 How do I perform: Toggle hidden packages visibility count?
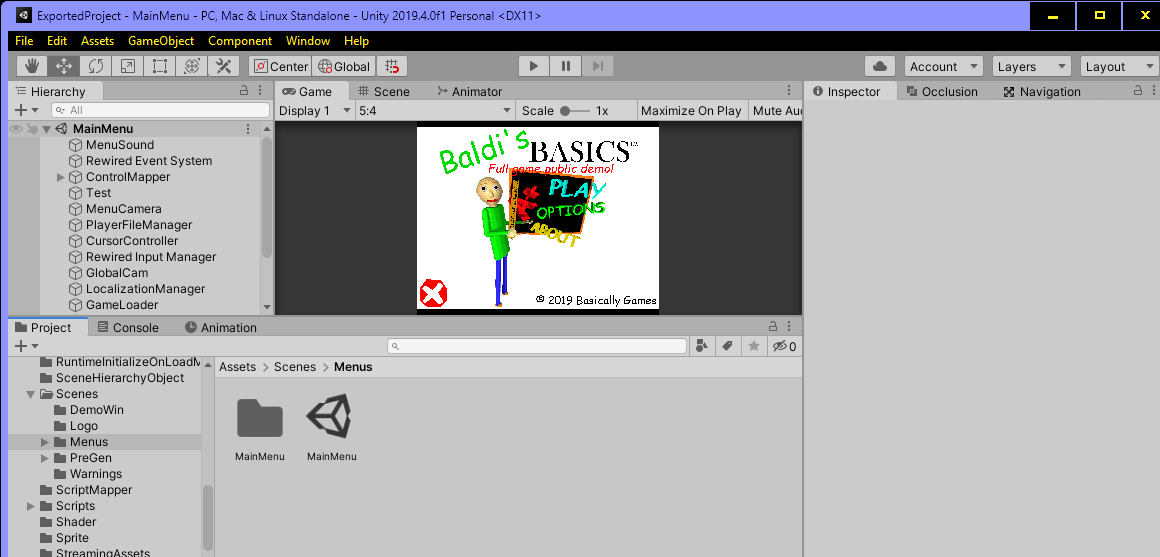coord(784,345)
